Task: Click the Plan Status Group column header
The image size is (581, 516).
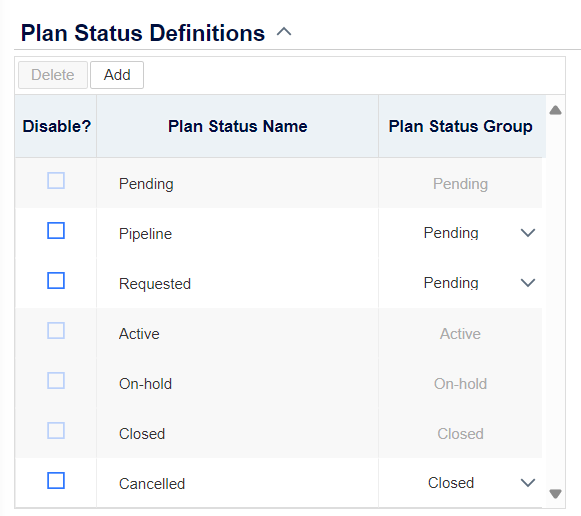Action: coord(461,126)
